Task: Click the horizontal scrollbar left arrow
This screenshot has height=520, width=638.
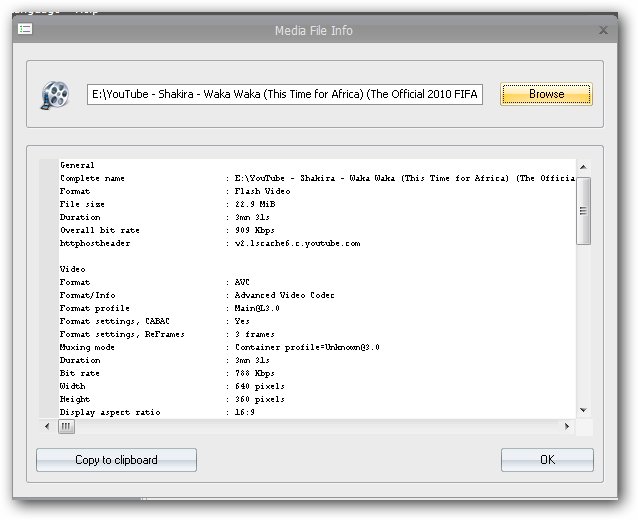Action: [47, 426]
